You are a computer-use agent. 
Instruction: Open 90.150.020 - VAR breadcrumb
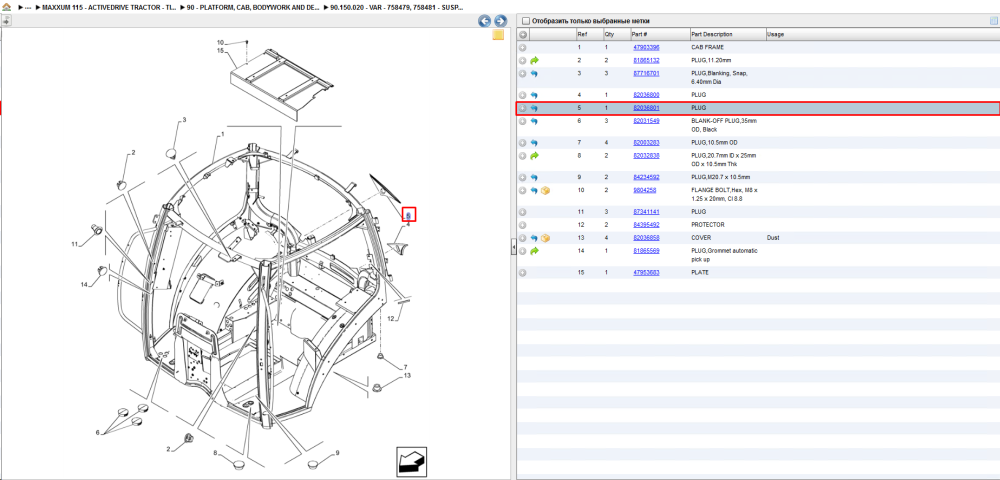[x=396, y=7]
